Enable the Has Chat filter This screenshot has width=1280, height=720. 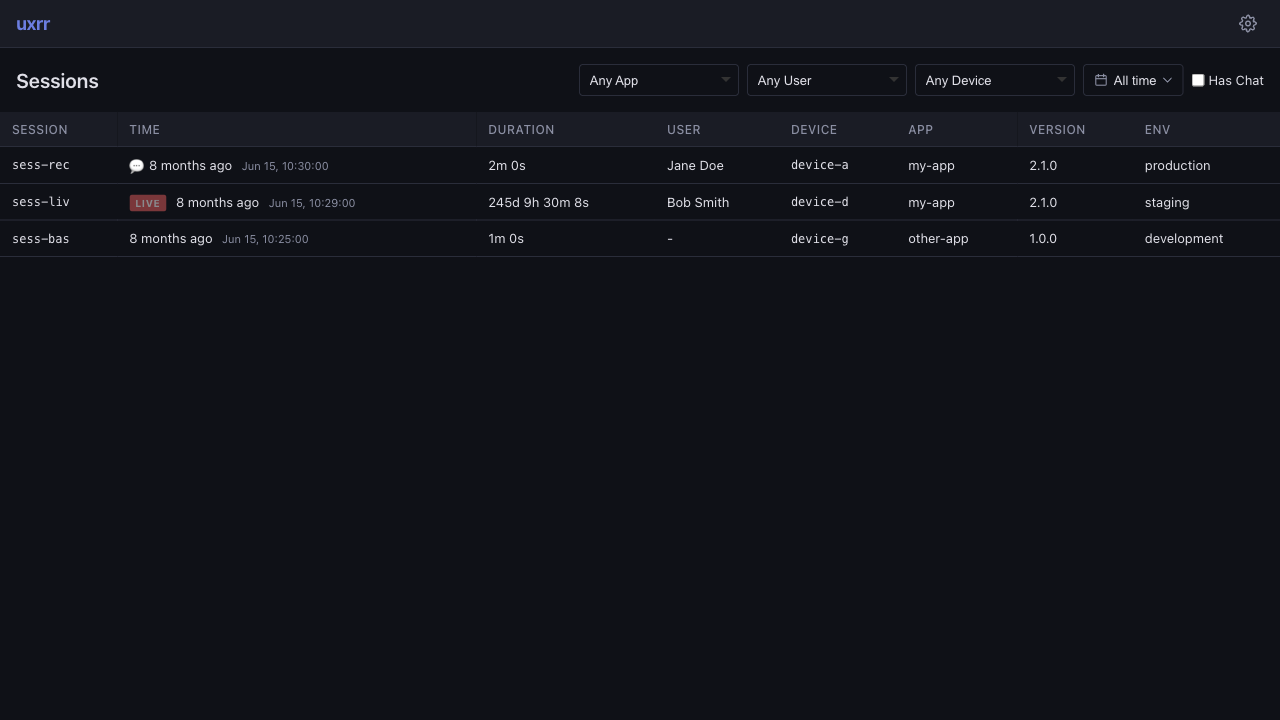(1198, 80)
